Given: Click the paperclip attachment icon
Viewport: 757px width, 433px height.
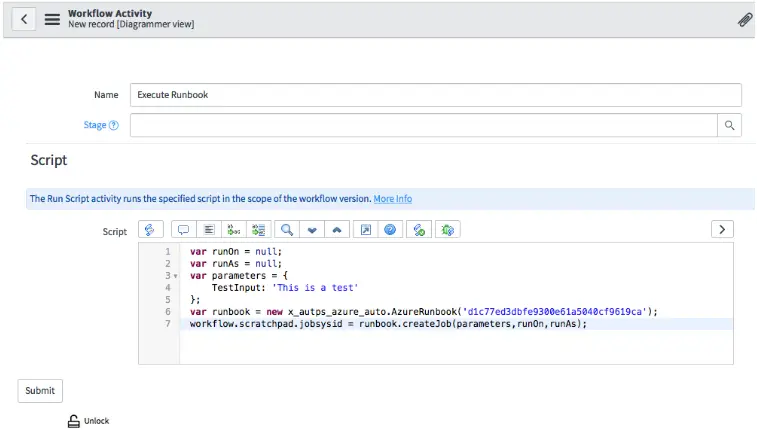Looking at the screenshot, I should click(x=745, y=19).
